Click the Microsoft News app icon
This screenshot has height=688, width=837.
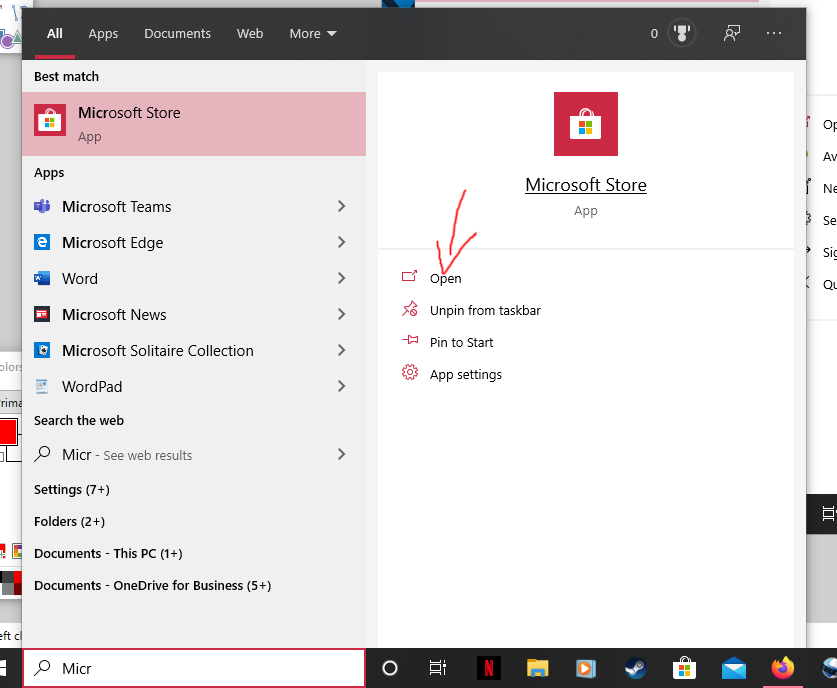[x=42, y=314]
